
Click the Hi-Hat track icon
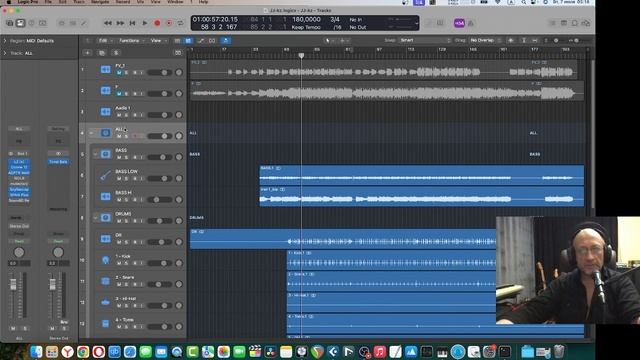pos(105,302)
